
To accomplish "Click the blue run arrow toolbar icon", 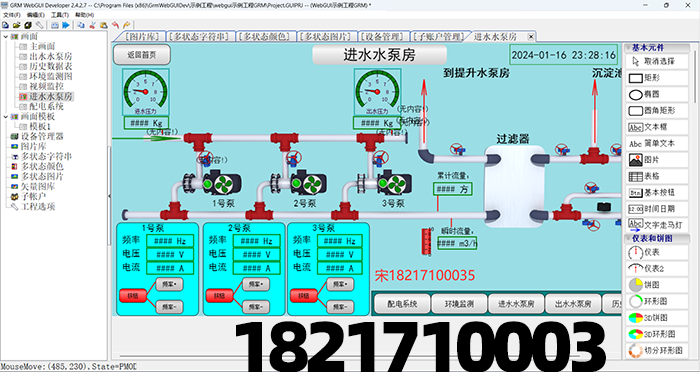I will pos(66,25).
